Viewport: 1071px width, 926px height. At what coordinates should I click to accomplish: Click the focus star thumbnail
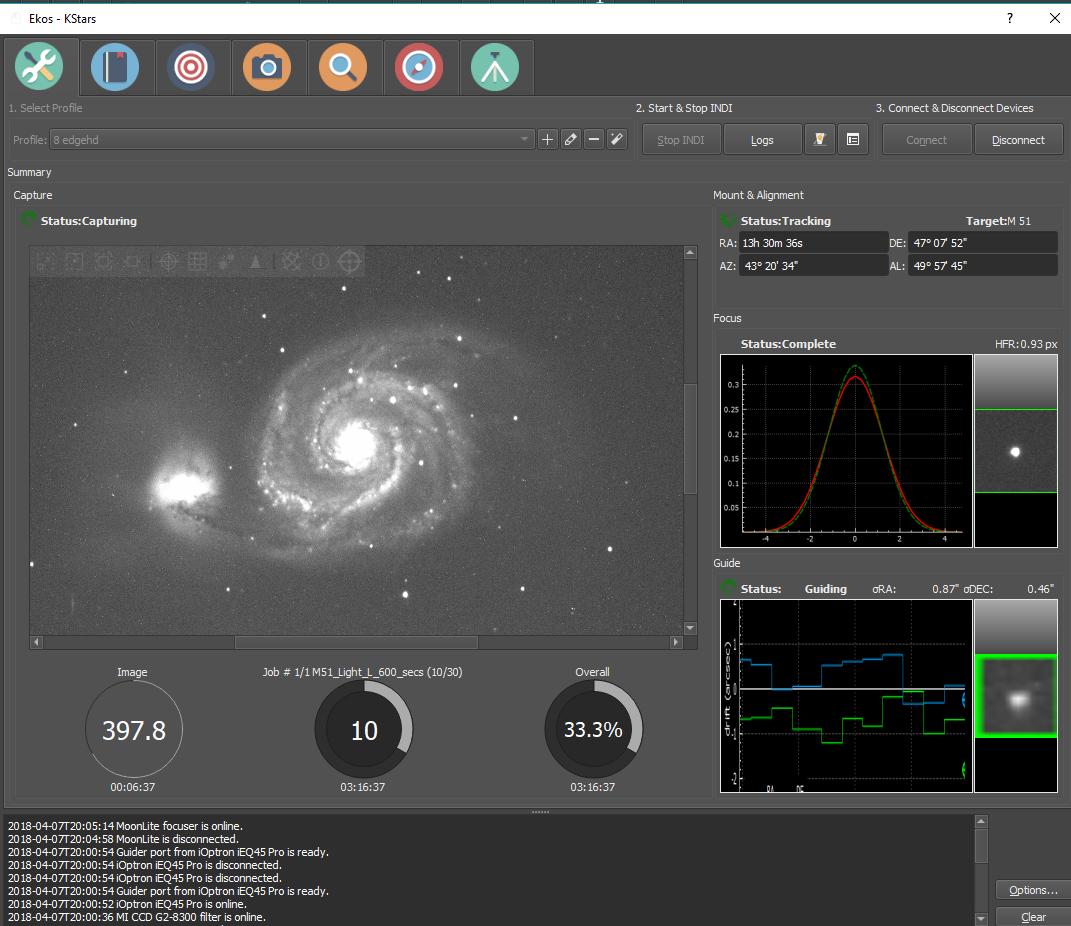[x=1016, y=451]
